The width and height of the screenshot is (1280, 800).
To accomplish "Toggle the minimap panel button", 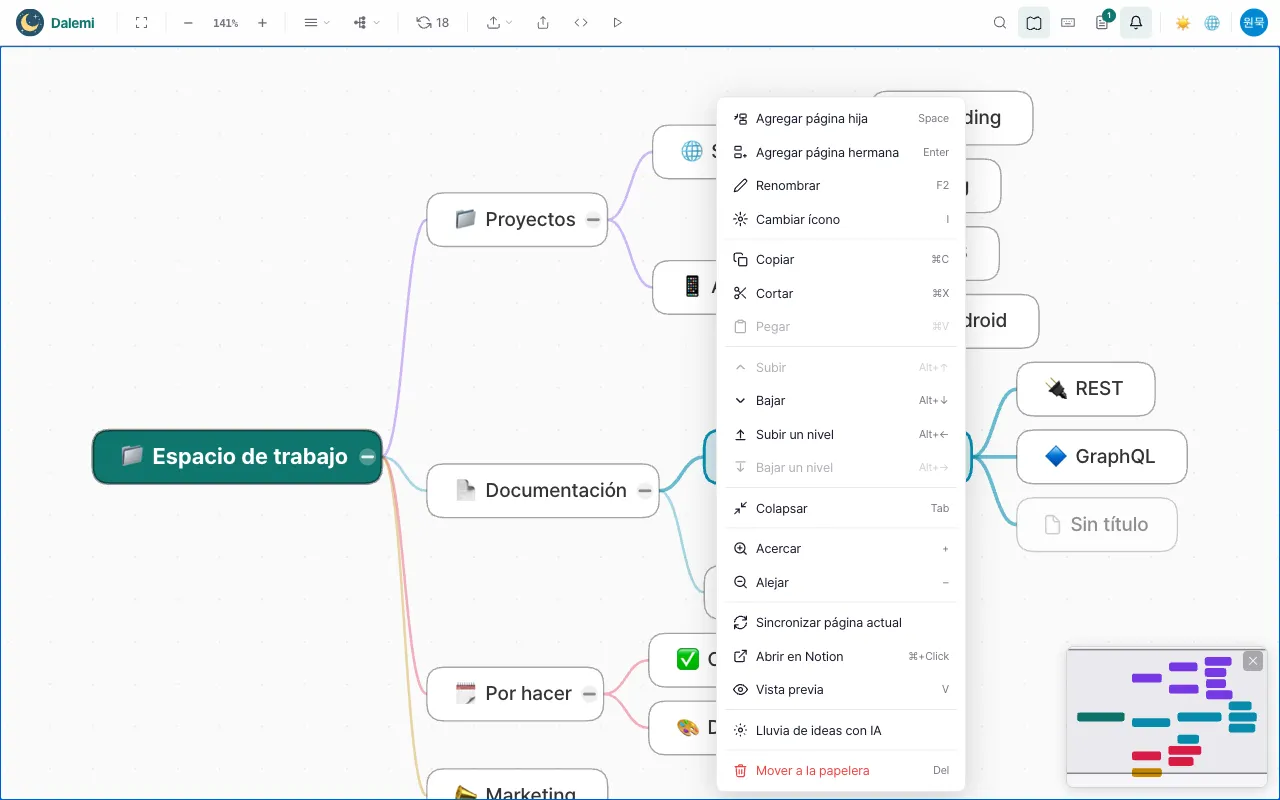I will pyautogui.click(x=1034, y=22).
